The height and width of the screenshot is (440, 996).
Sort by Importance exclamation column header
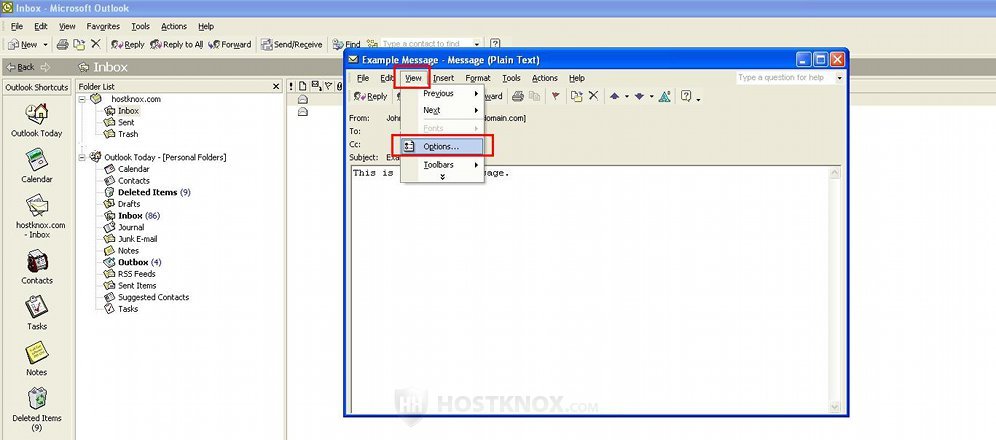(292, 86)
